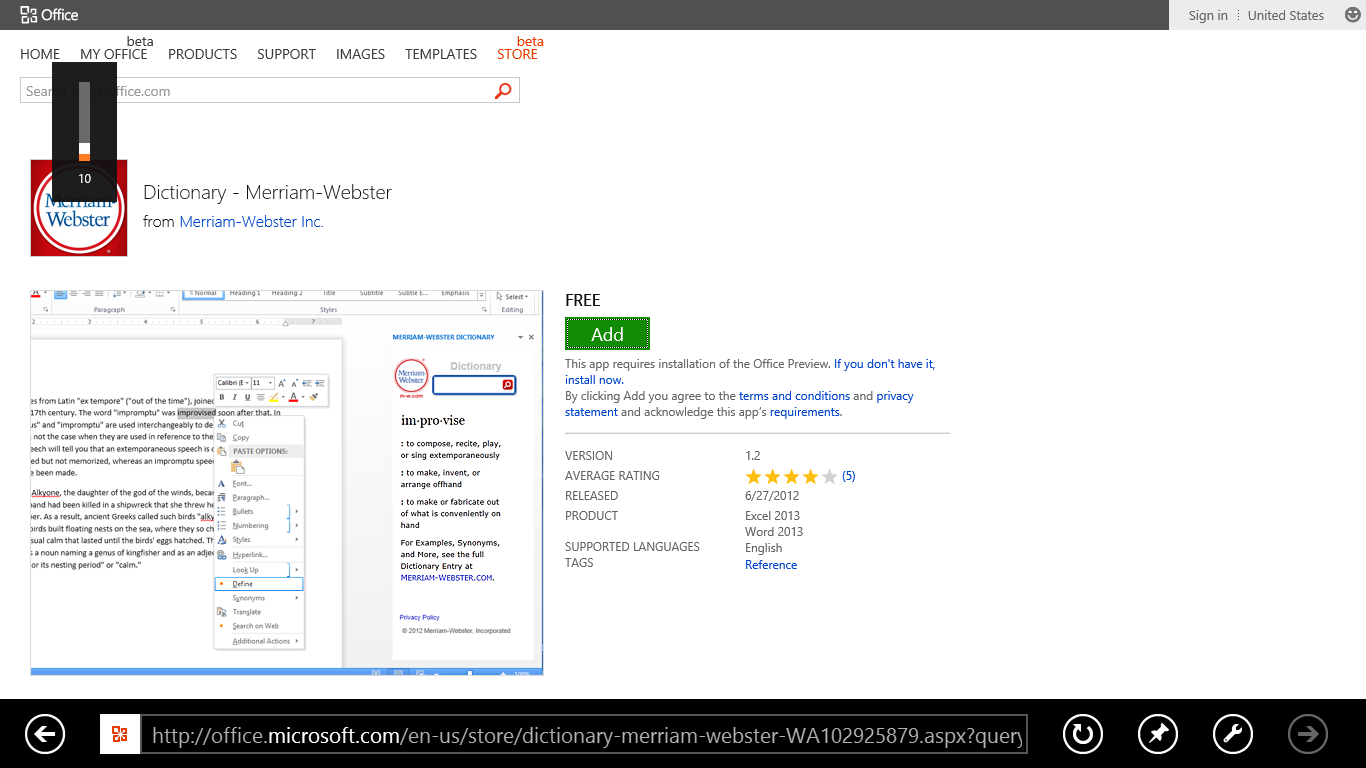This screenshot has width=1366, height=768.
Task: Pin this site using the pin icon
Action: coord(1157,735)
